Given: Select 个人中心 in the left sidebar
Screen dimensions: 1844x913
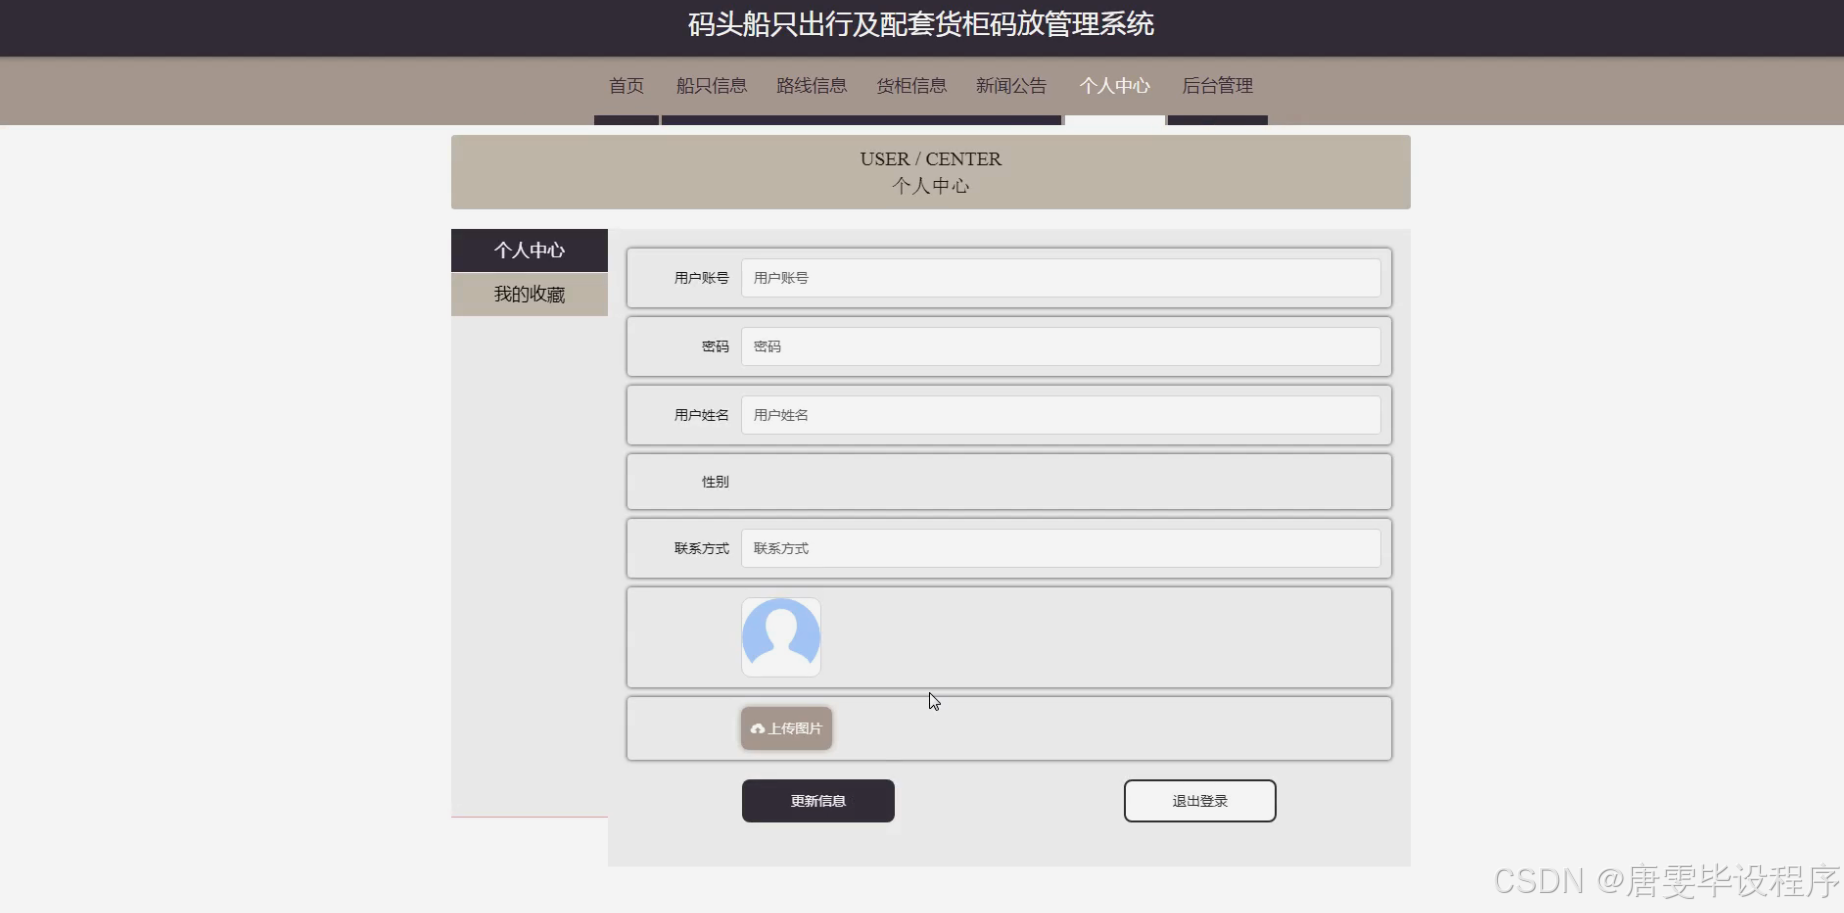Looking at the screenshot, I should point(529,250).
